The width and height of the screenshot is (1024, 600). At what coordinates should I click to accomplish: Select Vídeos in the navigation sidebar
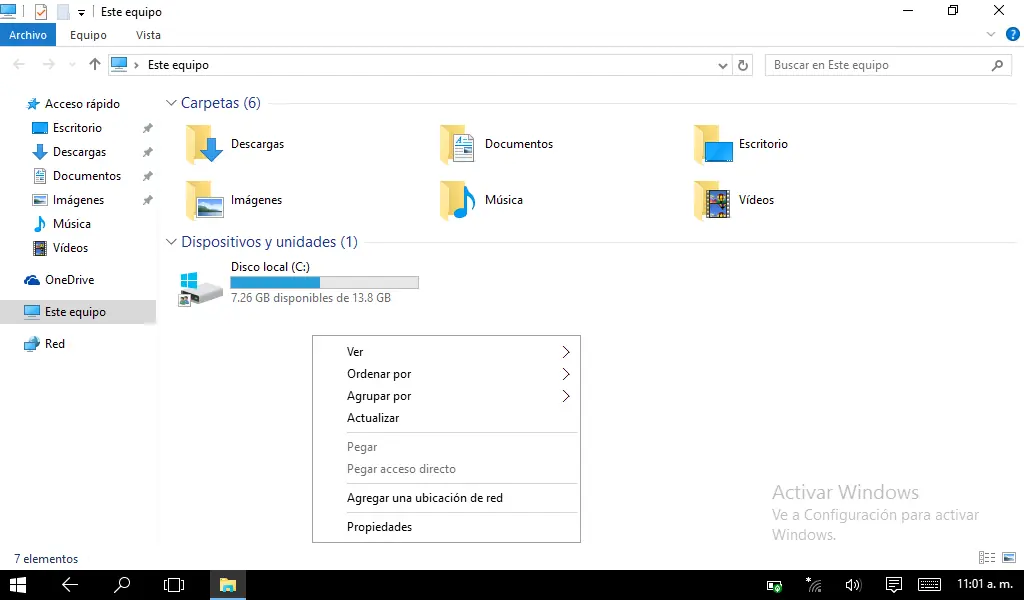point(70,248)
